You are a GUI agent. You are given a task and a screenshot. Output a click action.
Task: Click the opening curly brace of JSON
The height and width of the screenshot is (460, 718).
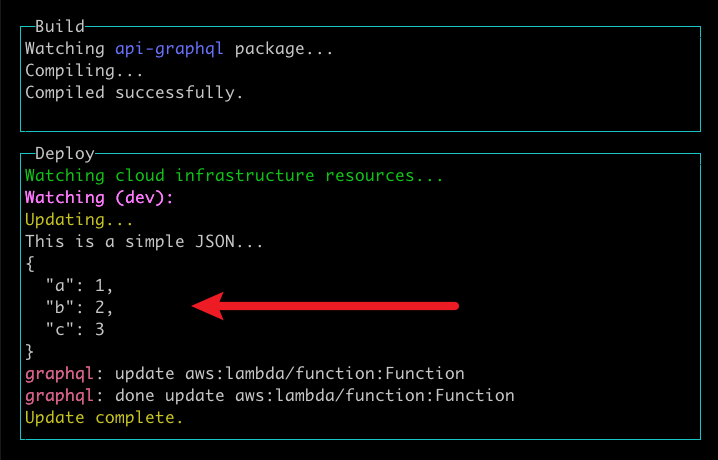(x=30, y=263)
